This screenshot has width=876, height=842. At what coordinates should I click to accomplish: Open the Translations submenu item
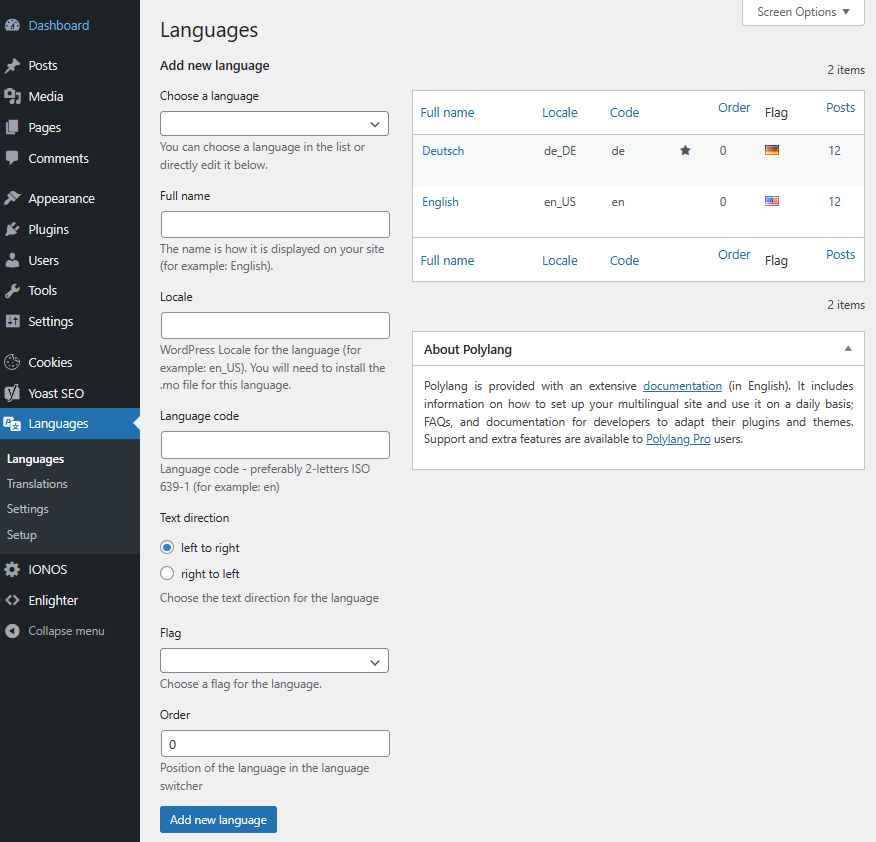(x=37, y=484)
